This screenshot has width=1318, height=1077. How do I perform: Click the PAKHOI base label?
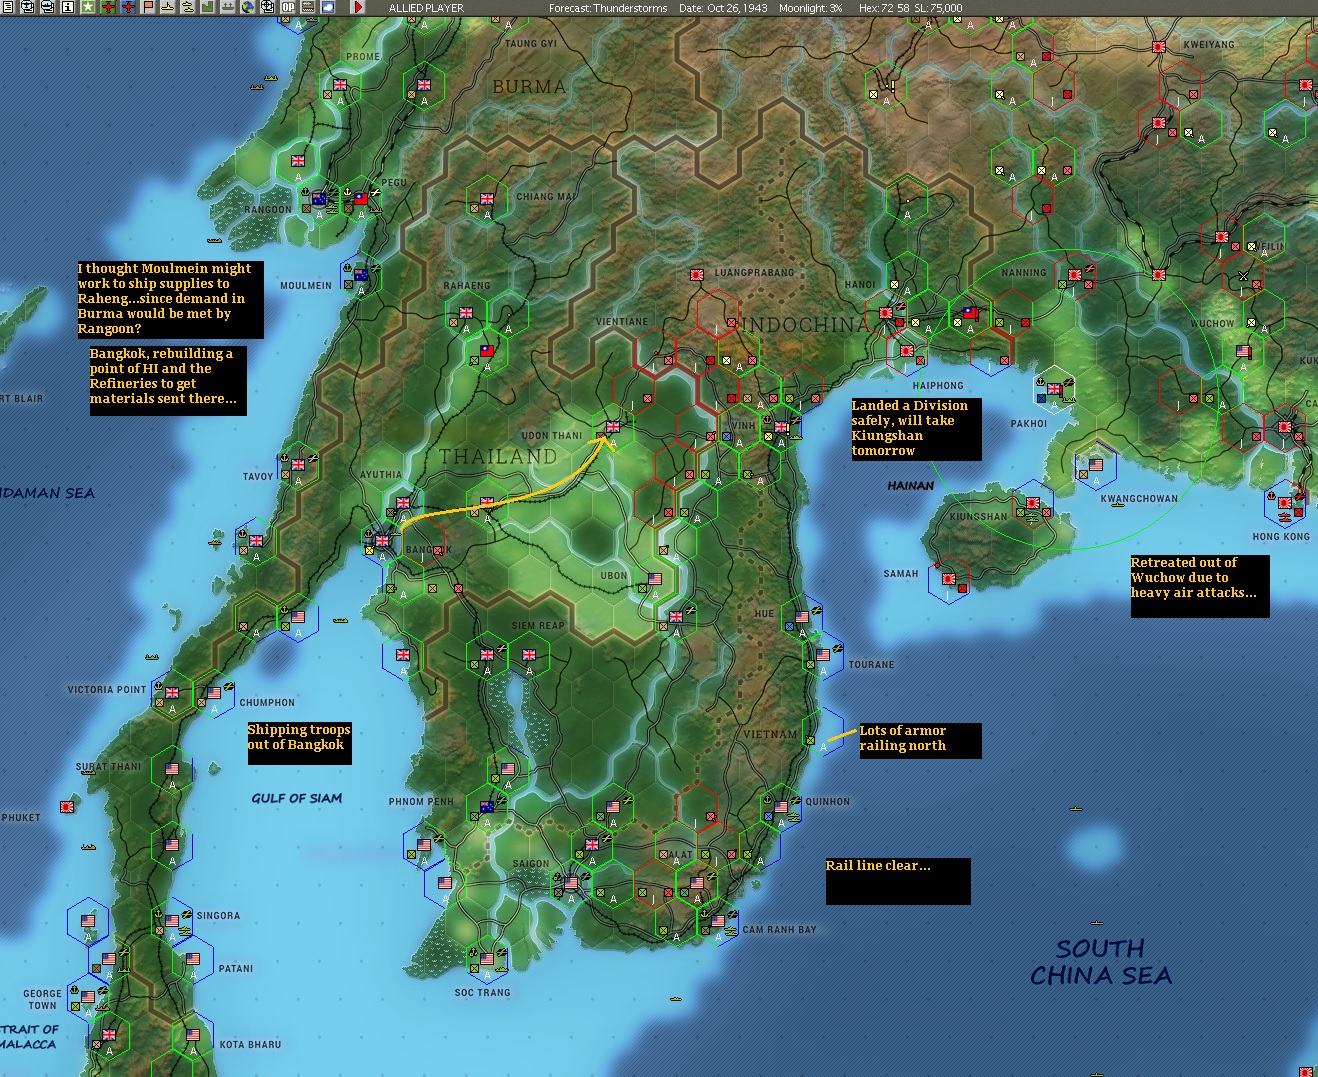pos(1029,424)
